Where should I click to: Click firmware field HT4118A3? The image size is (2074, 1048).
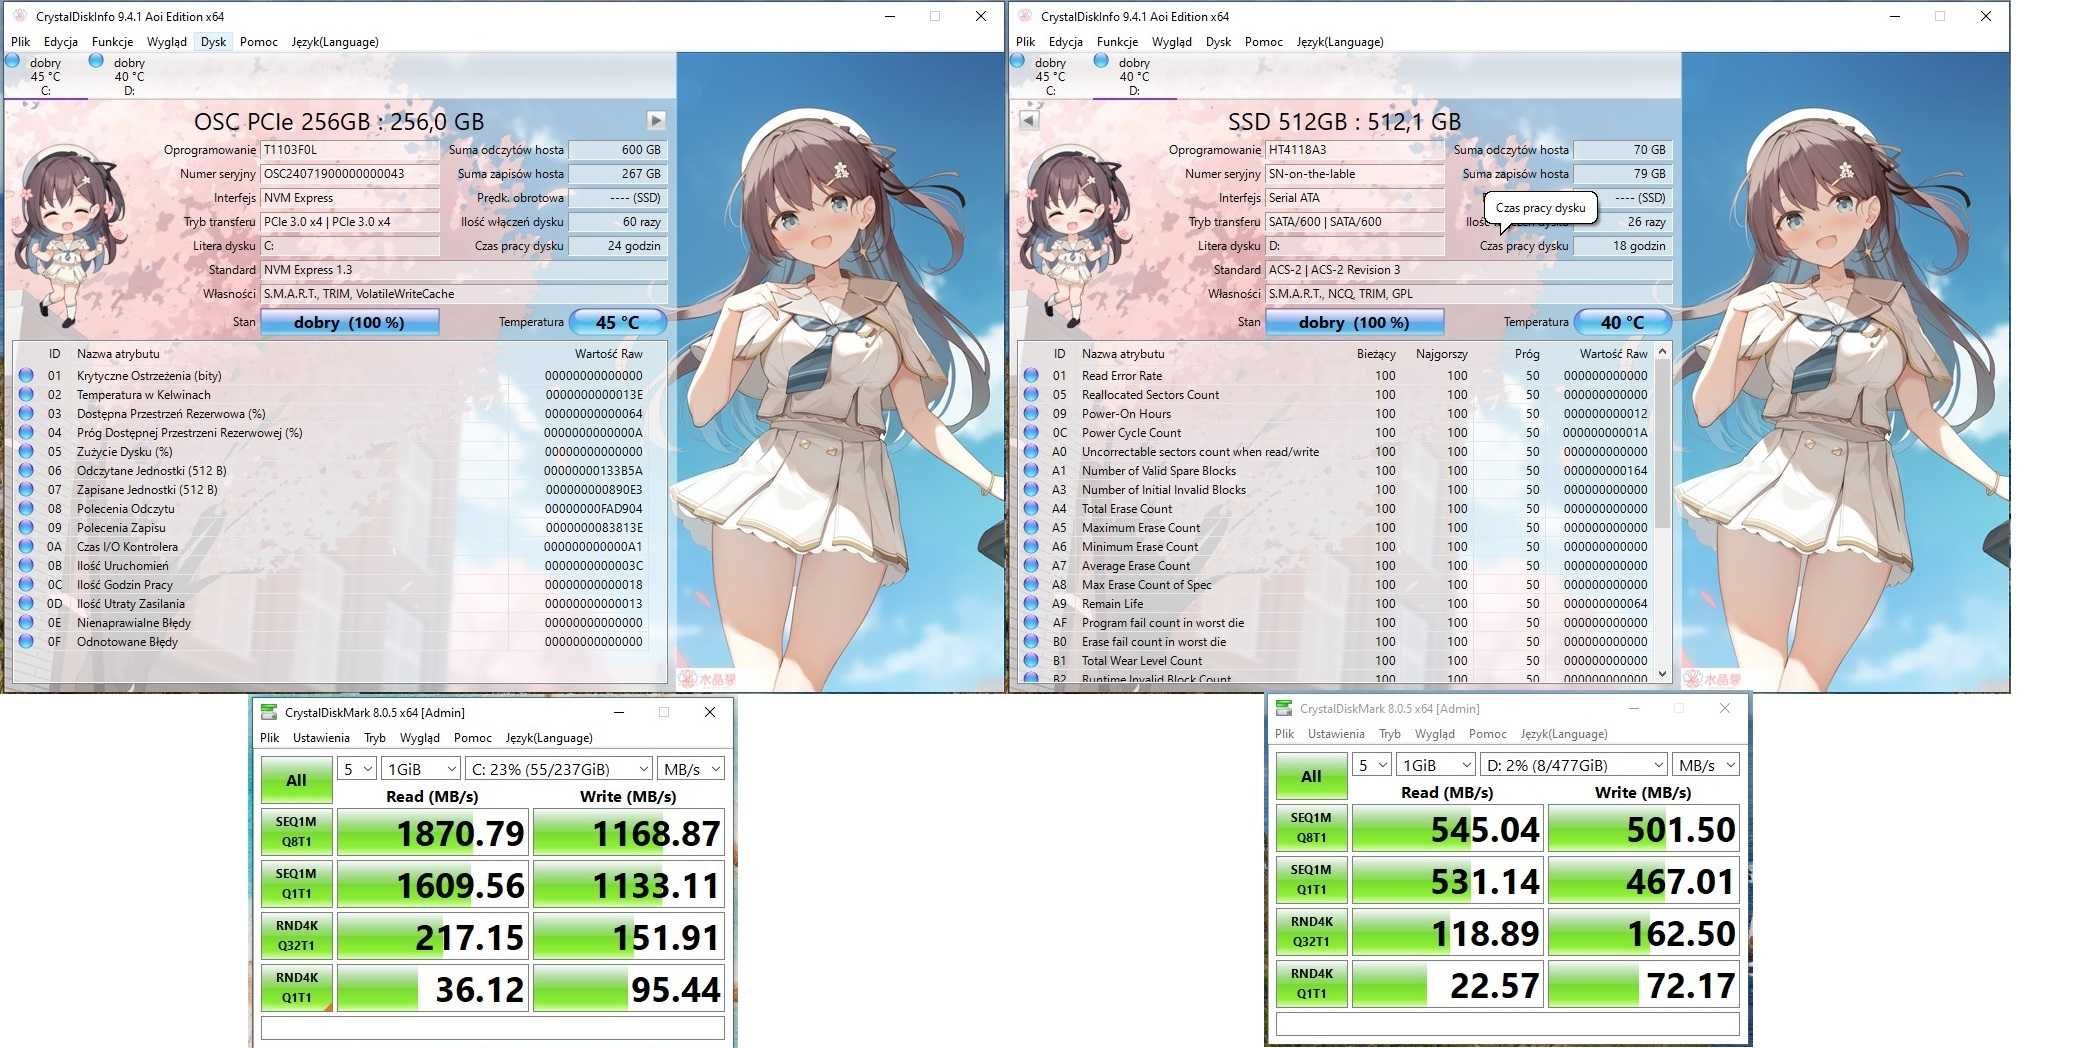point(1355,150)
